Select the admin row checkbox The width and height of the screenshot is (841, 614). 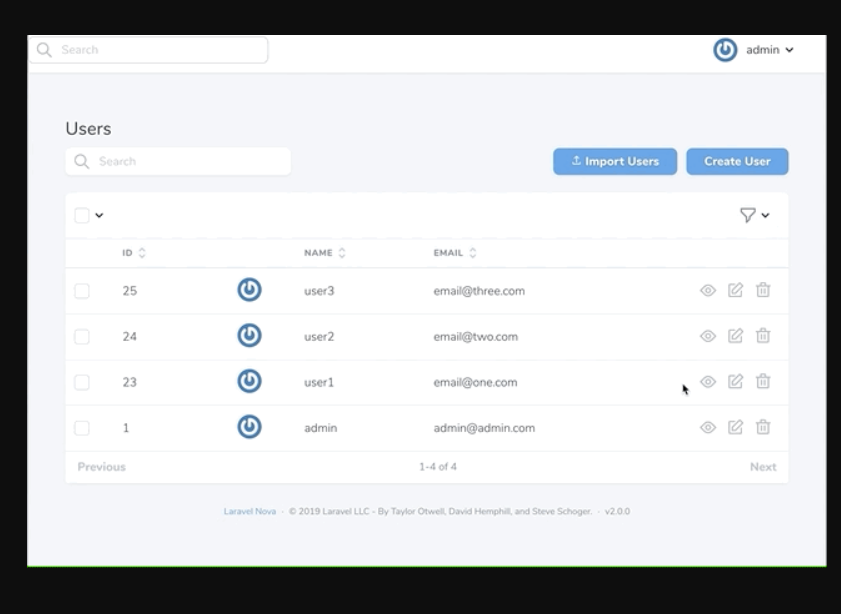tap(82, 428)
